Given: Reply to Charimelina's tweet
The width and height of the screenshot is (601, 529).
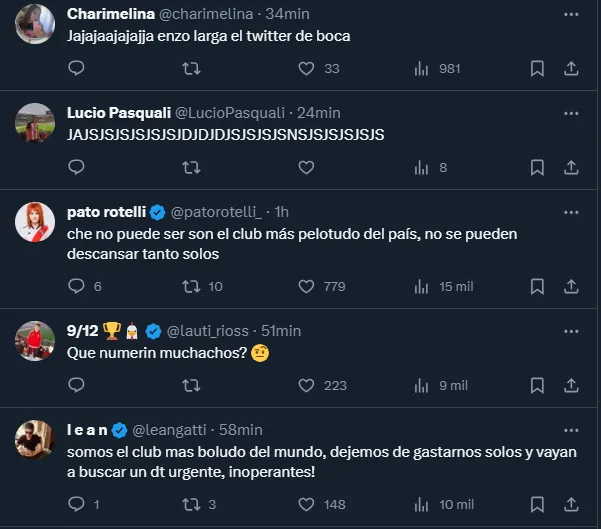Looking at the screenshot, I should tap(77, 69).
